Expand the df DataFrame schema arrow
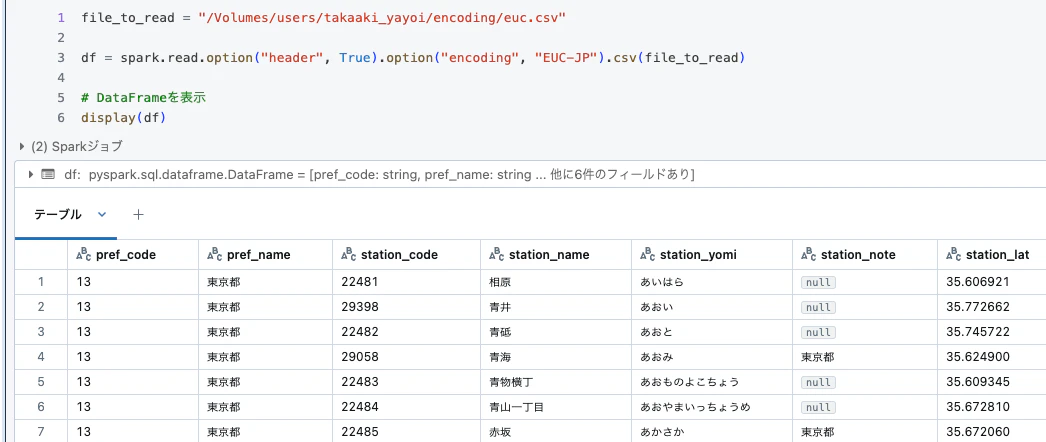 [x=30, y=175]
